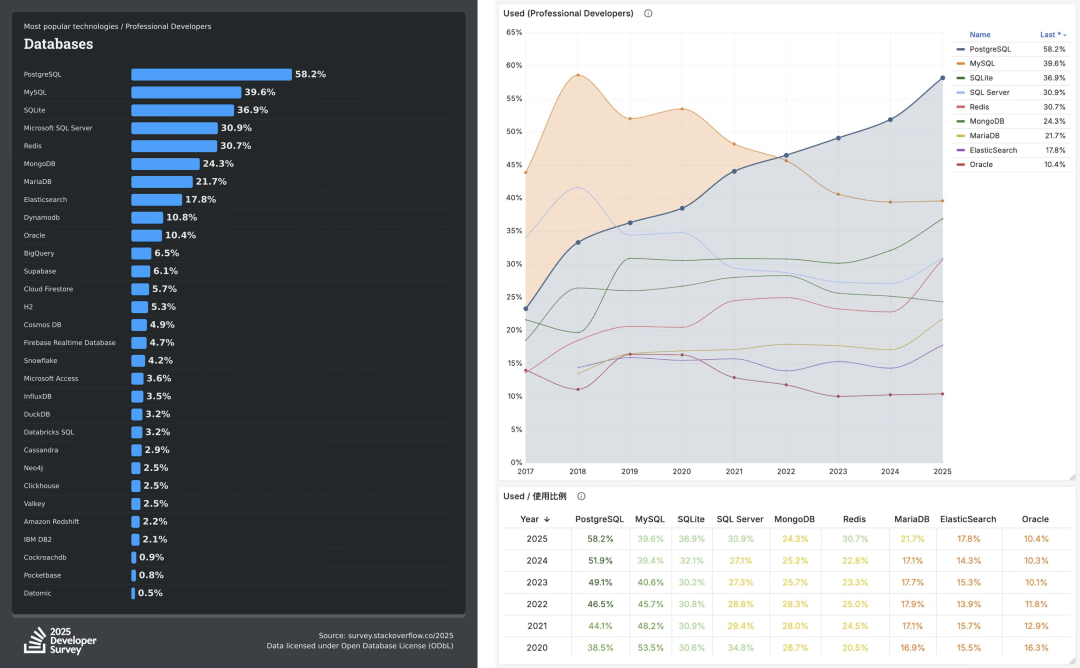The height and width of the screenshot is (668, 1080).
Task: Toggle the Redis series in the chart legend
Action: 979,107
